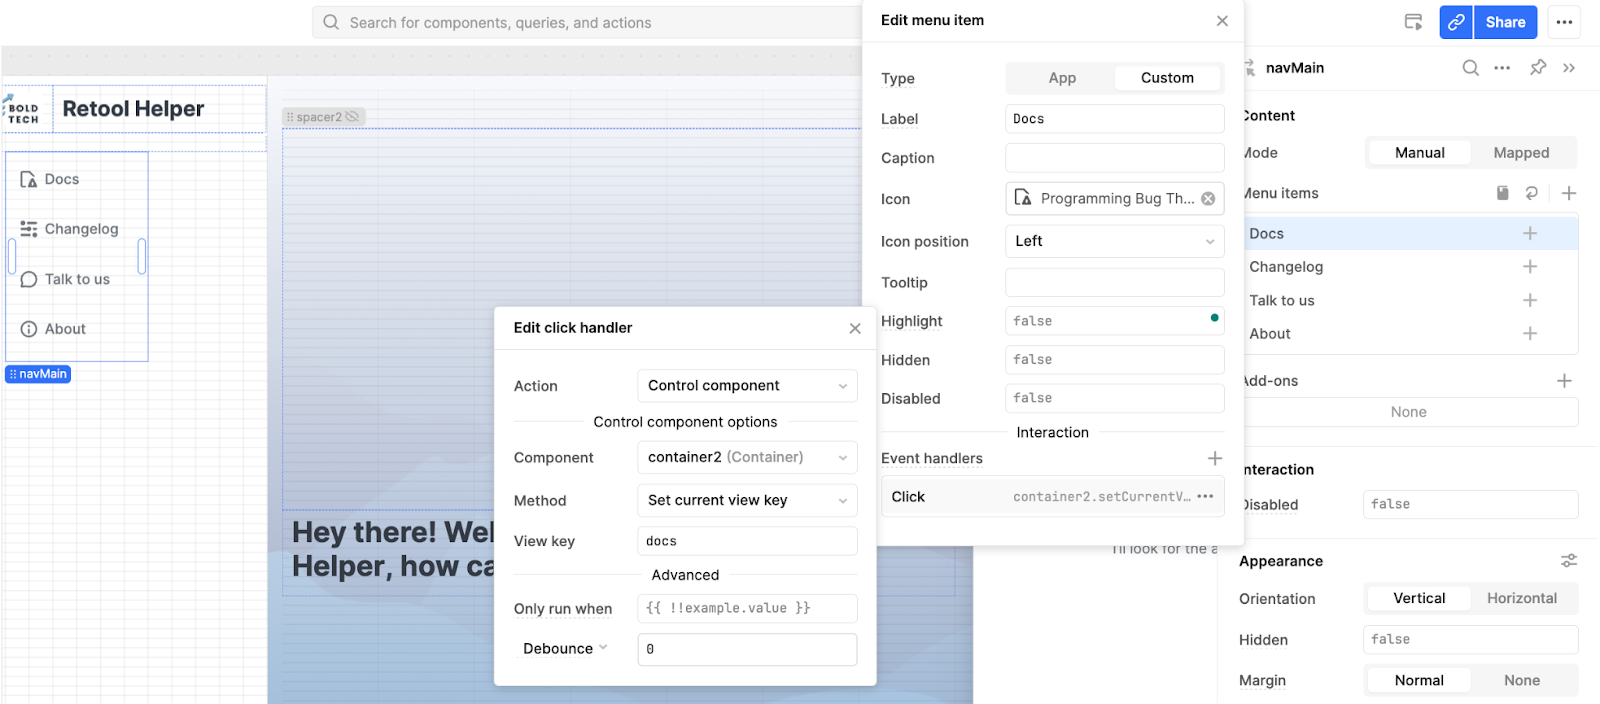Click the blue copy link icon button

[x=1456, y=22]
